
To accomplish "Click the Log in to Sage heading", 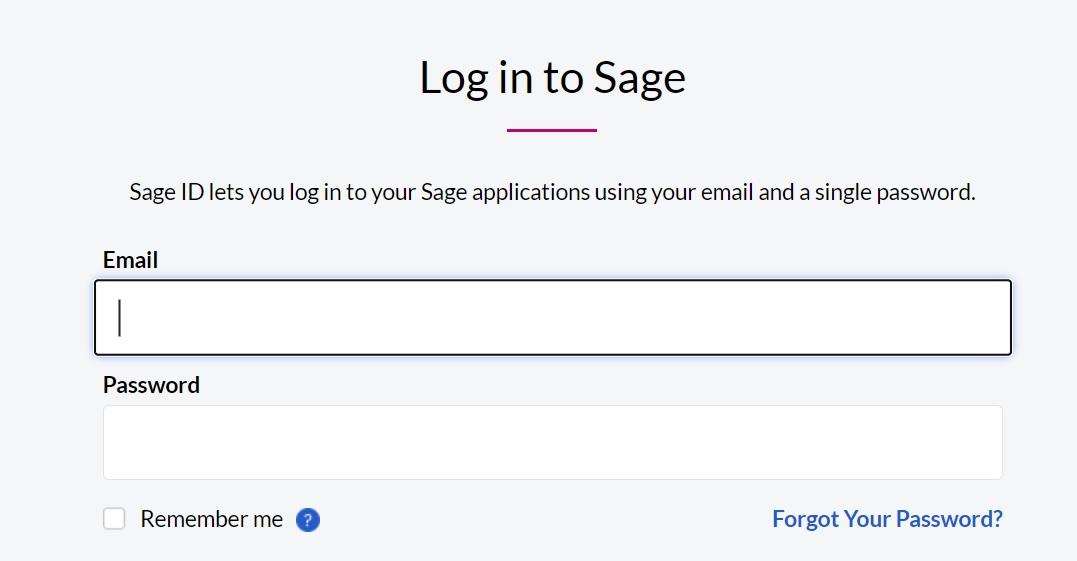I will [552, 78].
